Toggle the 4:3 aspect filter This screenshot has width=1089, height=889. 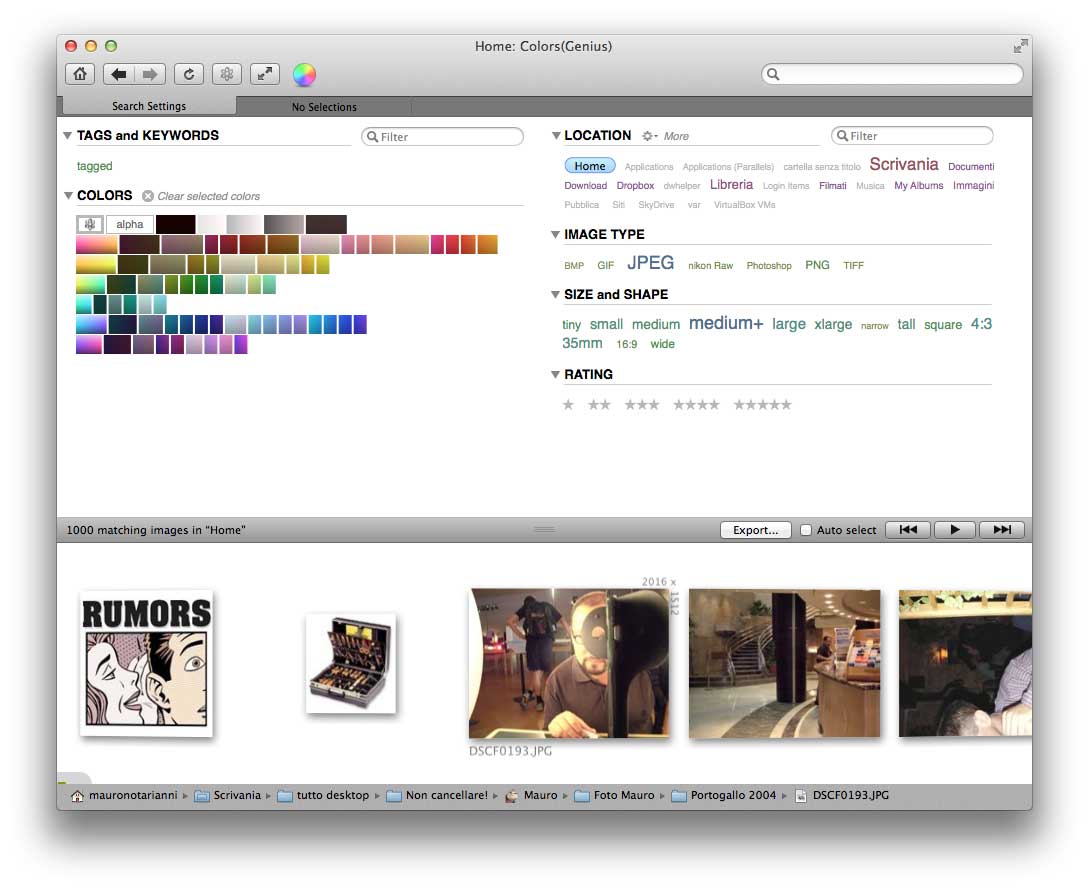click(981, 324)
